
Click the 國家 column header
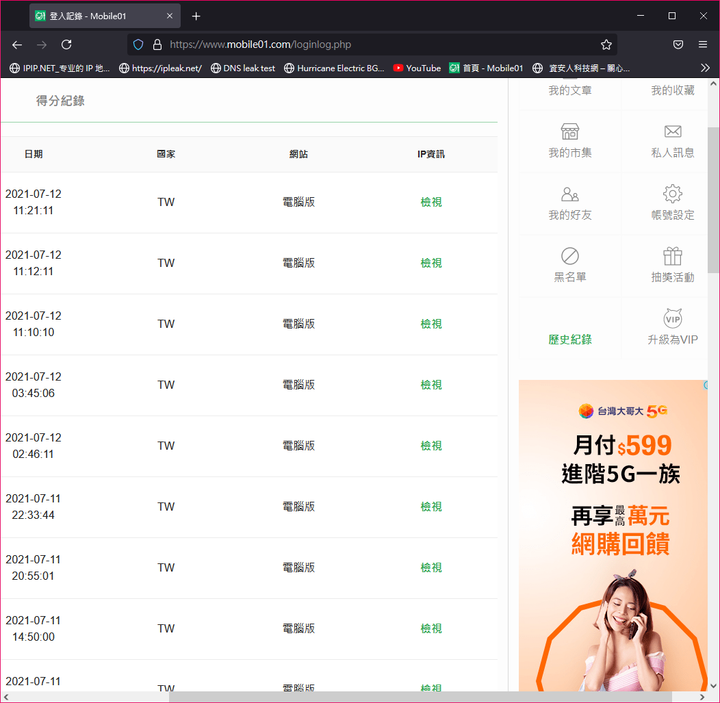click(166, 154)
